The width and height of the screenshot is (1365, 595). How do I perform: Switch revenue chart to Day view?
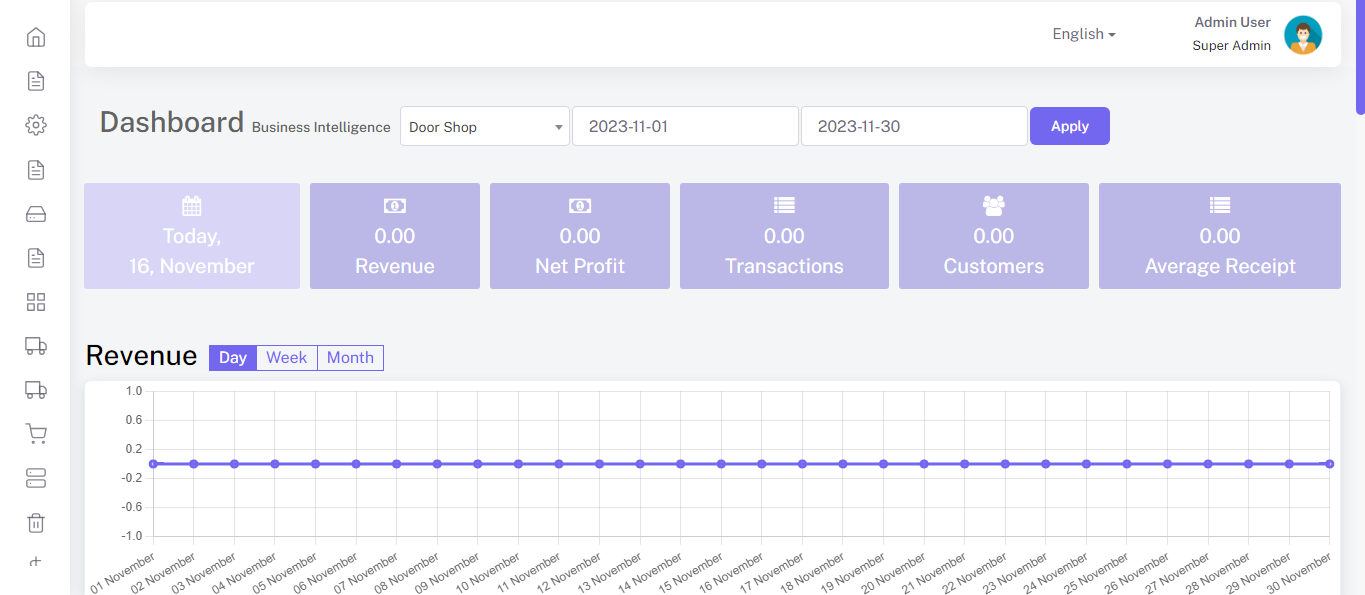[233, 358]
